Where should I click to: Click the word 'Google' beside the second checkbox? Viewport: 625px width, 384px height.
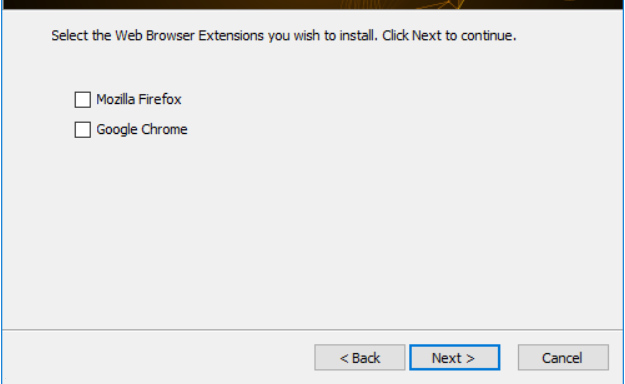click(117, 130)
